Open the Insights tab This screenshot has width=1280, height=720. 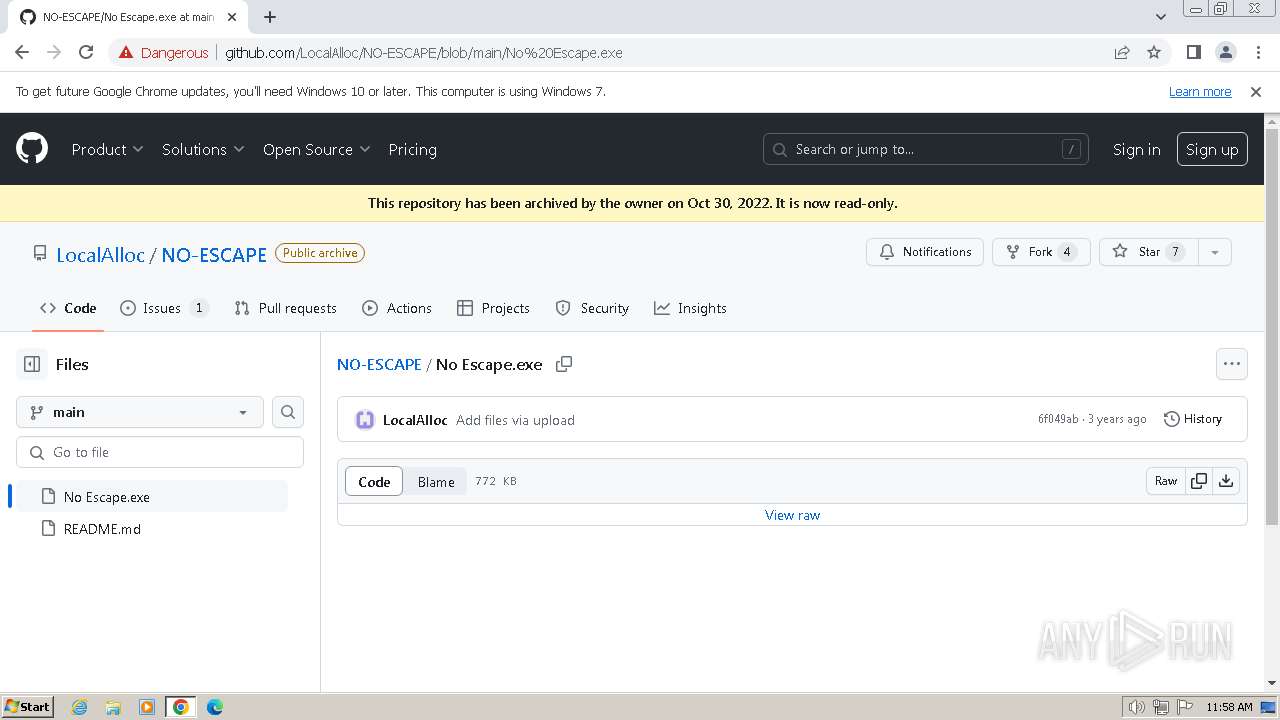690,308
